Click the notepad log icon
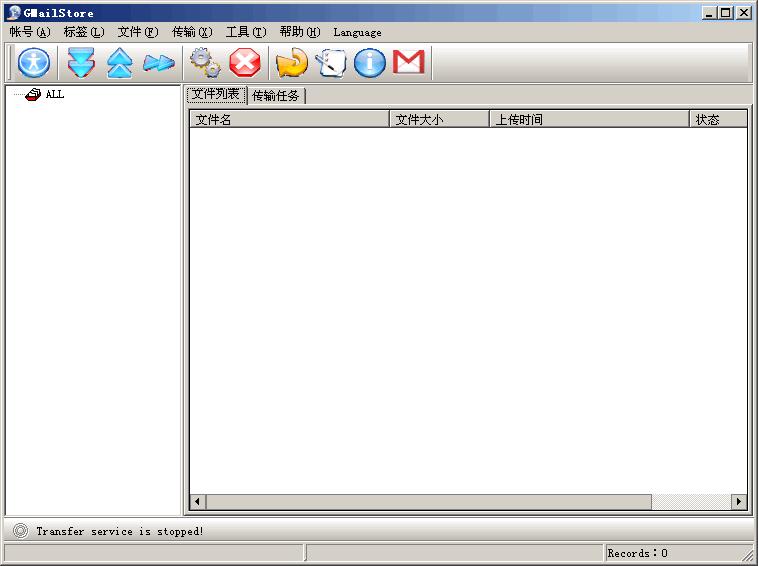This screenshot has width=758, height=566. point(331,63)
